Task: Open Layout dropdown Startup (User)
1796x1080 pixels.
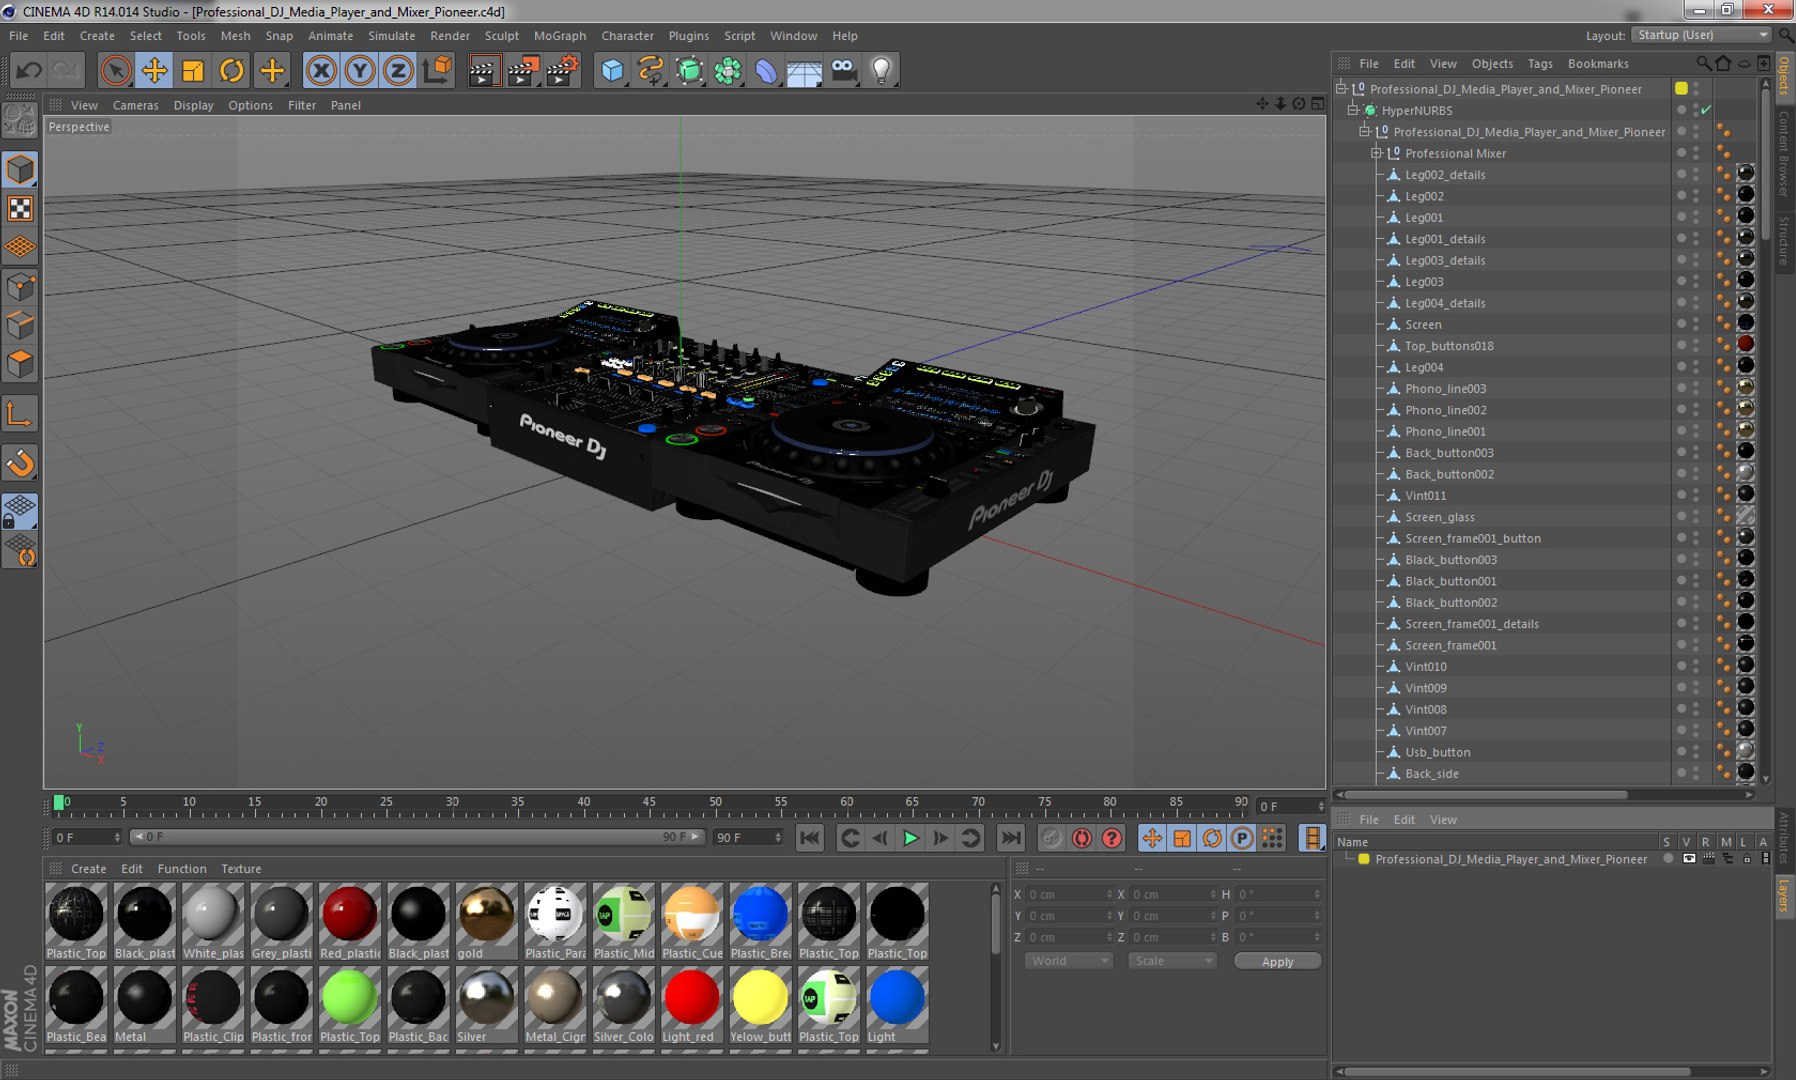Action: coord(1701,35)
